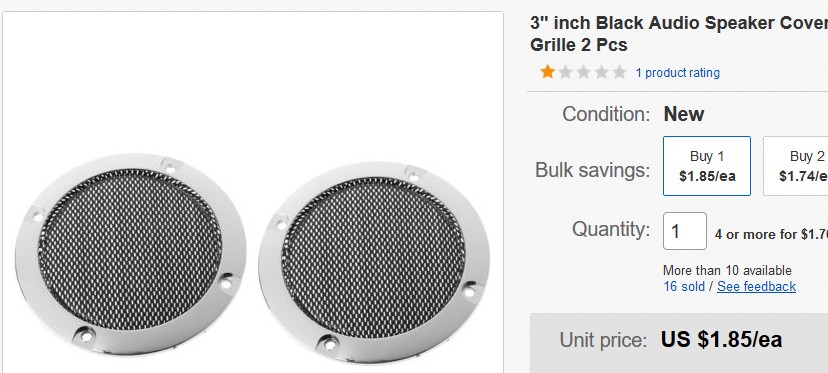Click the "Bulk savings:" label

pyautogui.click(x=592, y=170)
